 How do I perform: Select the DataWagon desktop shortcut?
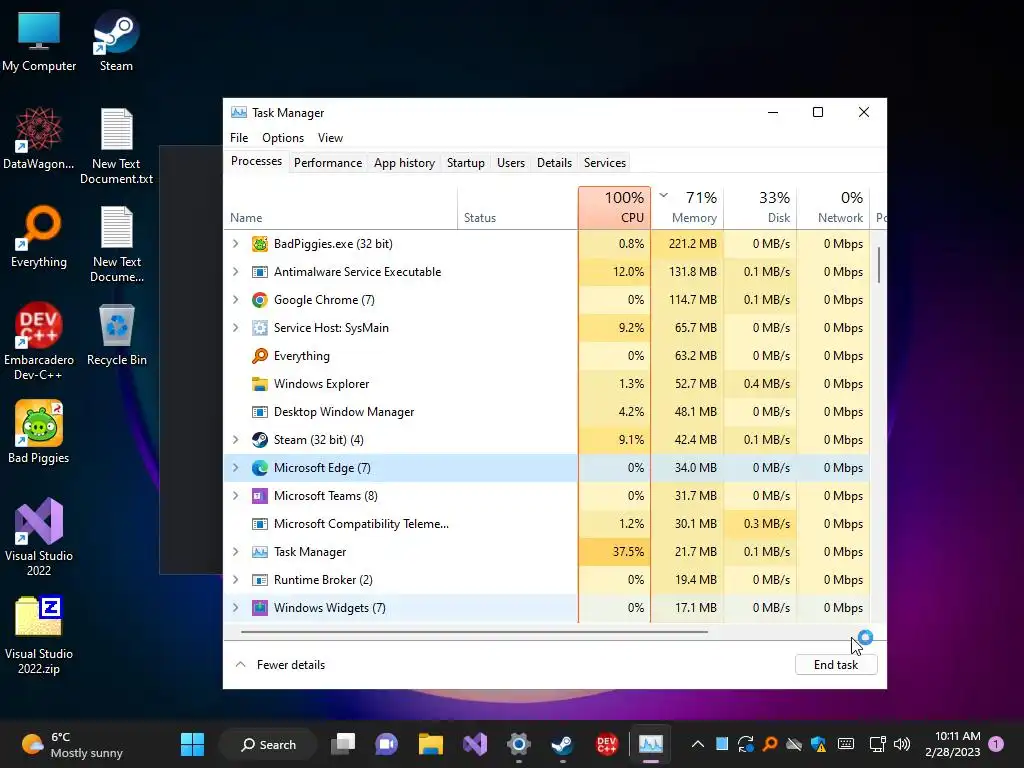coord(39,138)
